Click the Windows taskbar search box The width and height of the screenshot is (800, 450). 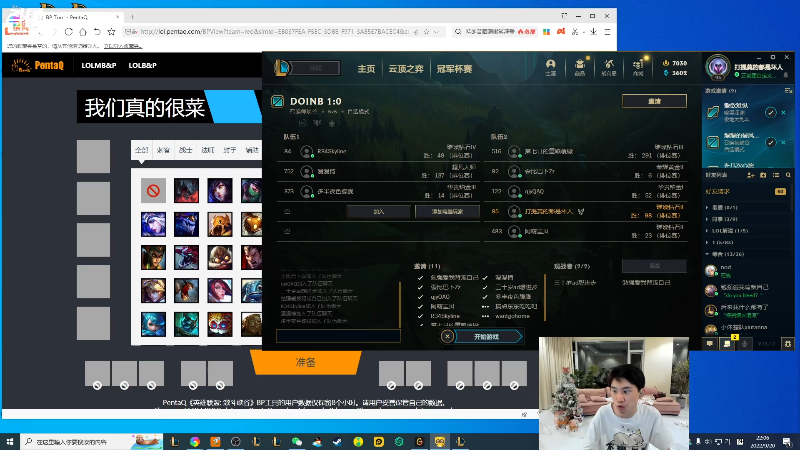91,441
